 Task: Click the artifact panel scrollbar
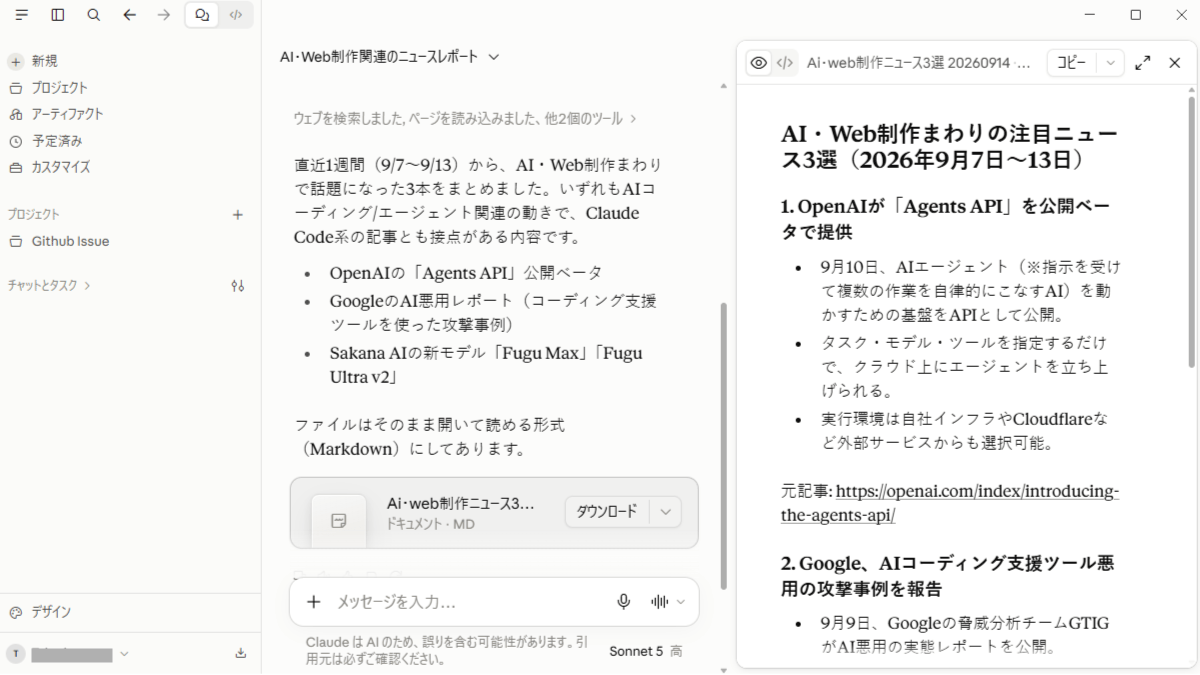(x=1192, y=230)
